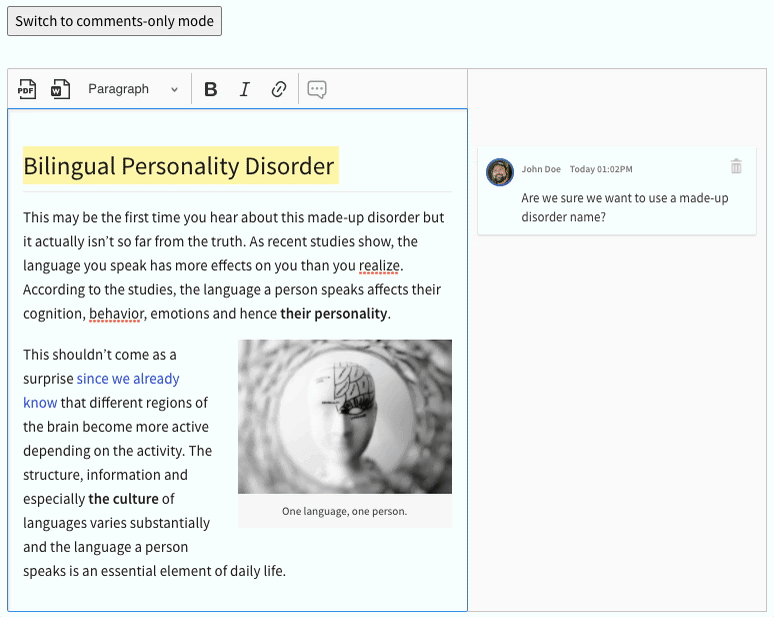The width and height of the screenshot is (774, 617).
Task: Open the 'since we already know' link
Action: pos(128,379)
